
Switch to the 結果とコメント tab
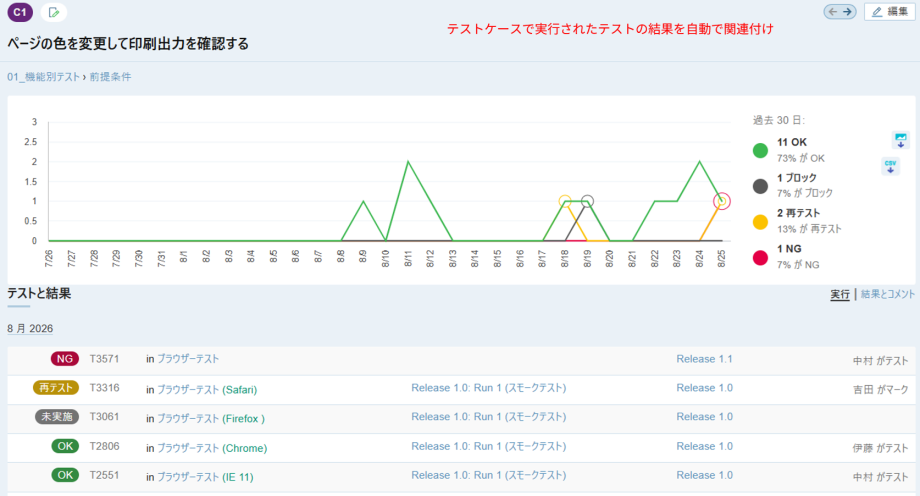click(888, 295)
